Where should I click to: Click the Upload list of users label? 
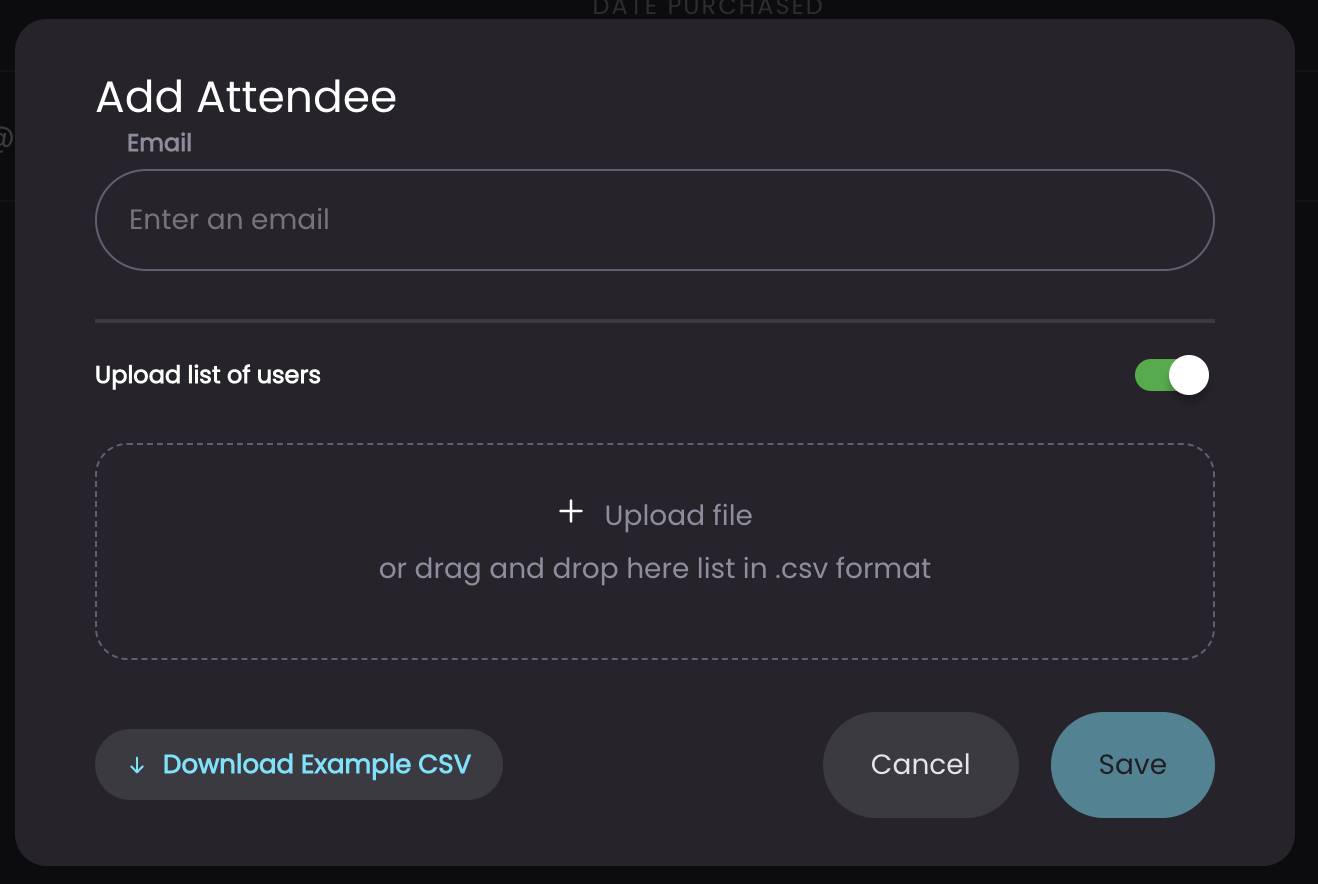coord(208,376)
